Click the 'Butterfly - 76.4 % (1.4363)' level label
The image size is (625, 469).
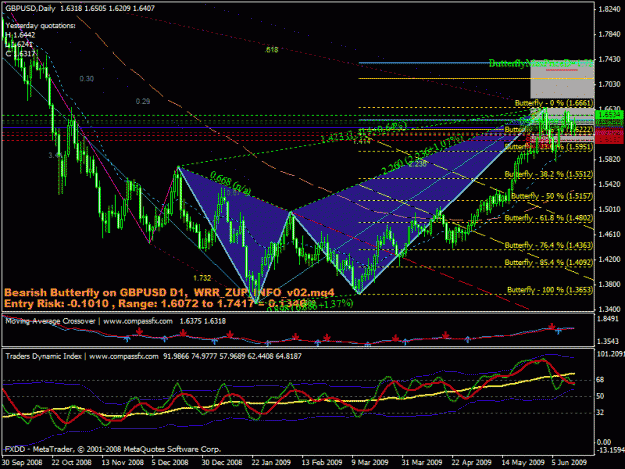pyautogui.click(x=549, y=245)
